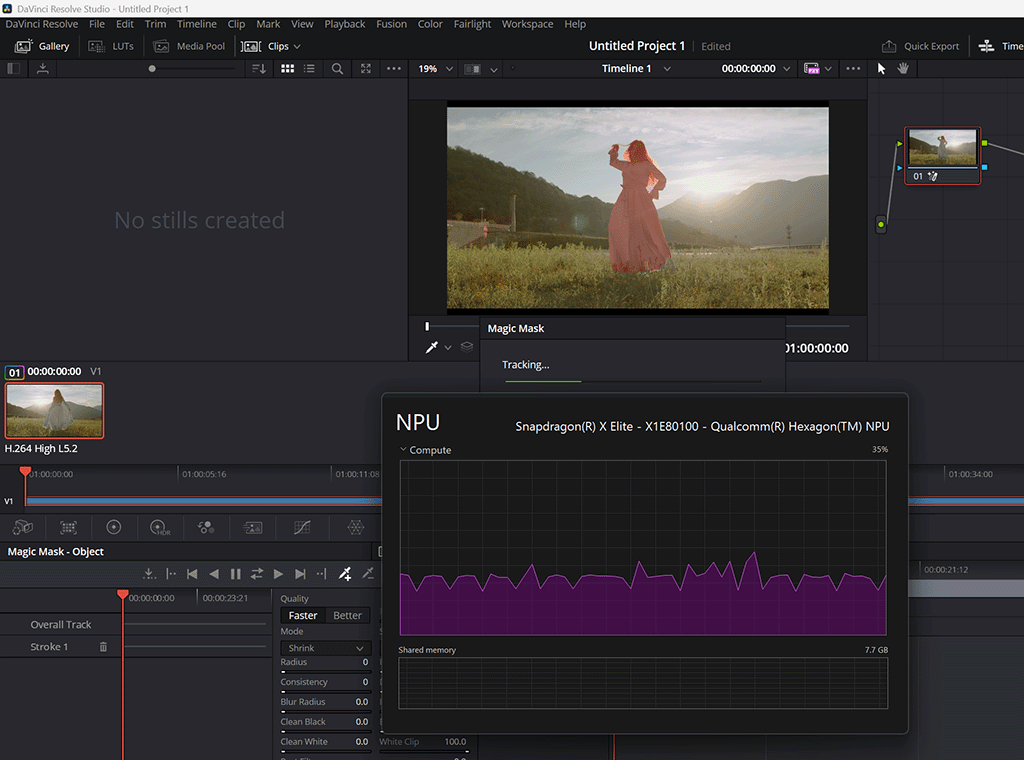Open the Color Match palette
The image size is (1024, 760).
point(69,527)
